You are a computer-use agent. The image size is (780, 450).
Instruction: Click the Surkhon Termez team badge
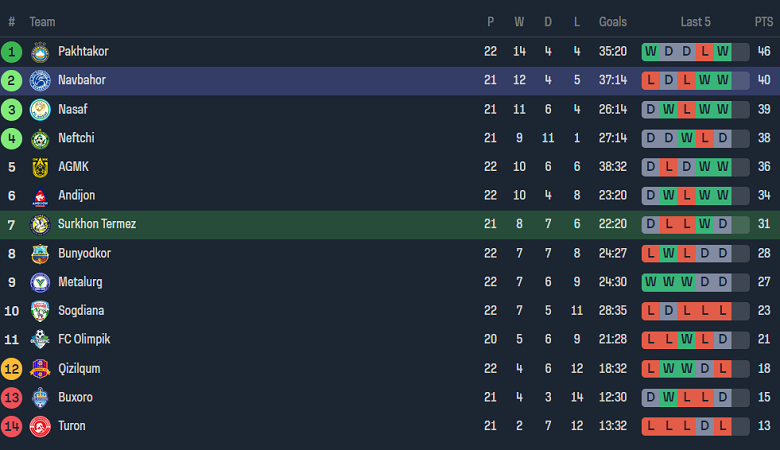(40, 225)
